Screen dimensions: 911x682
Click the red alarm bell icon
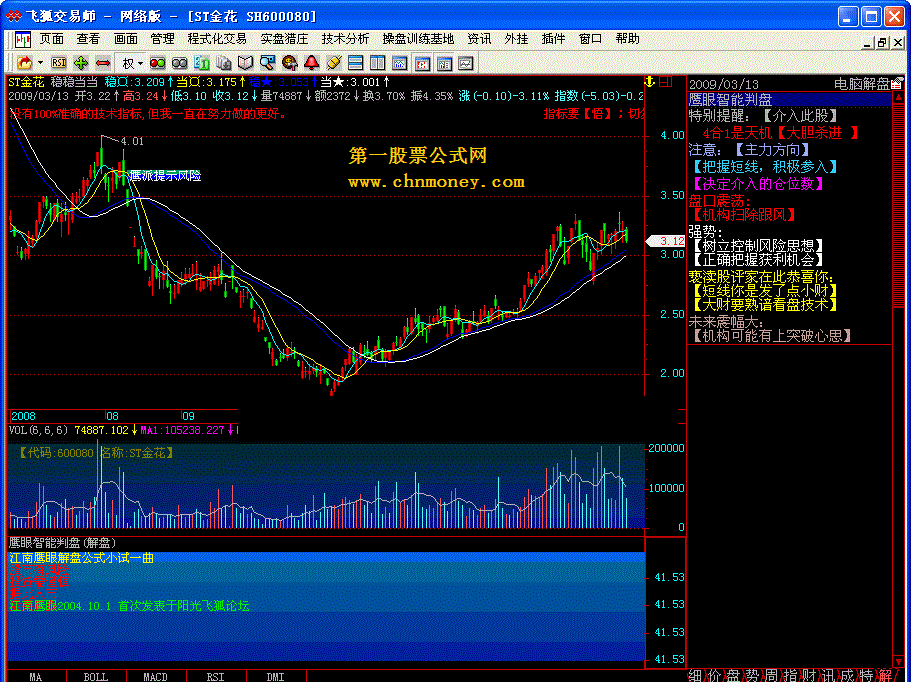(x=311, y=63)
